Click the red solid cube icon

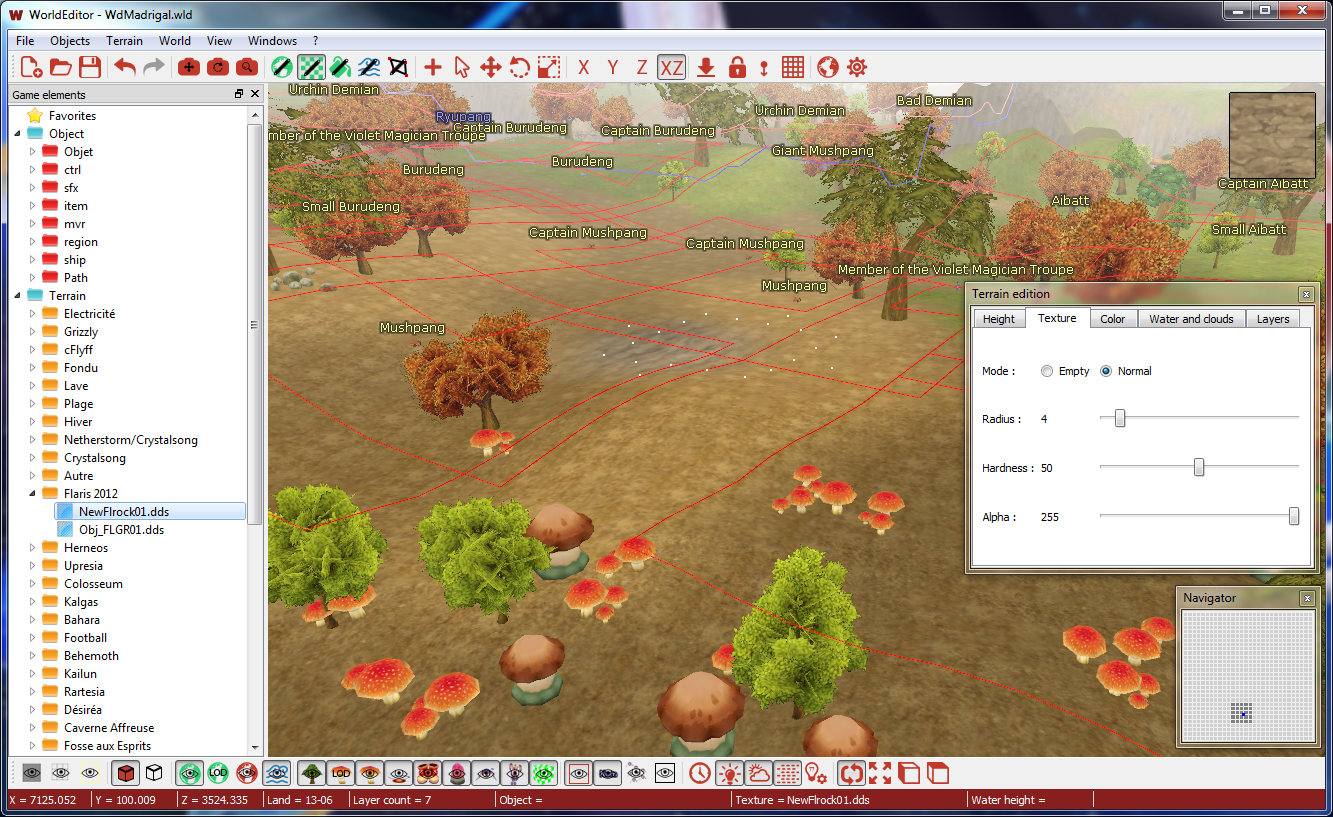(125, 773)
